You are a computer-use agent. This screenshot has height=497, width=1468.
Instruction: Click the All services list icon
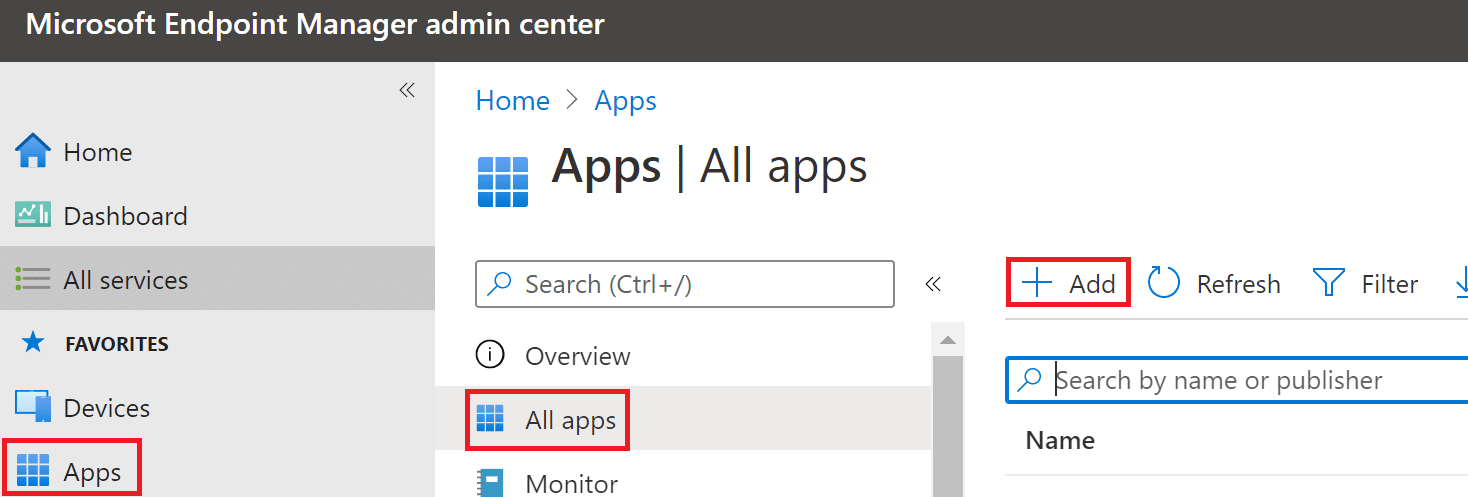pos(33,280)
